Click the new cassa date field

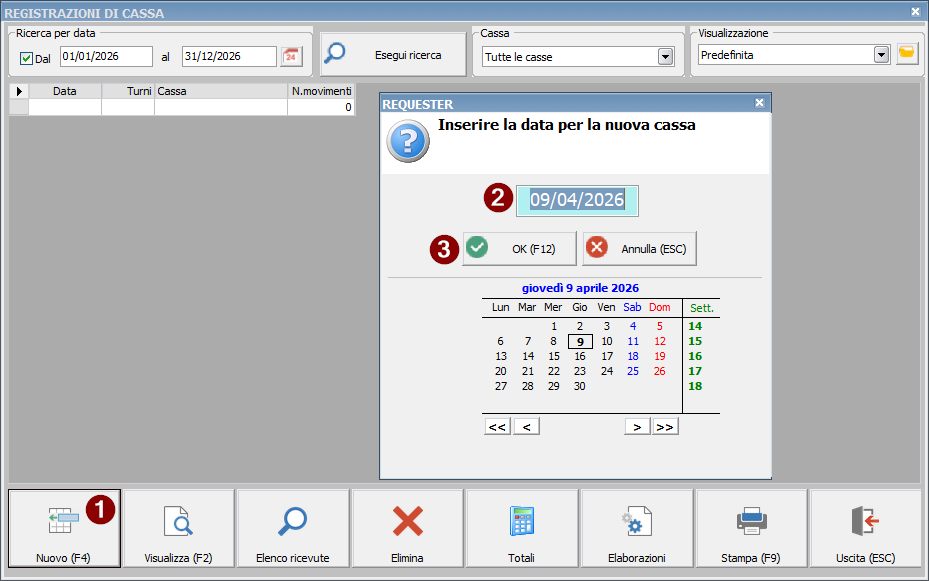point(577,200)
